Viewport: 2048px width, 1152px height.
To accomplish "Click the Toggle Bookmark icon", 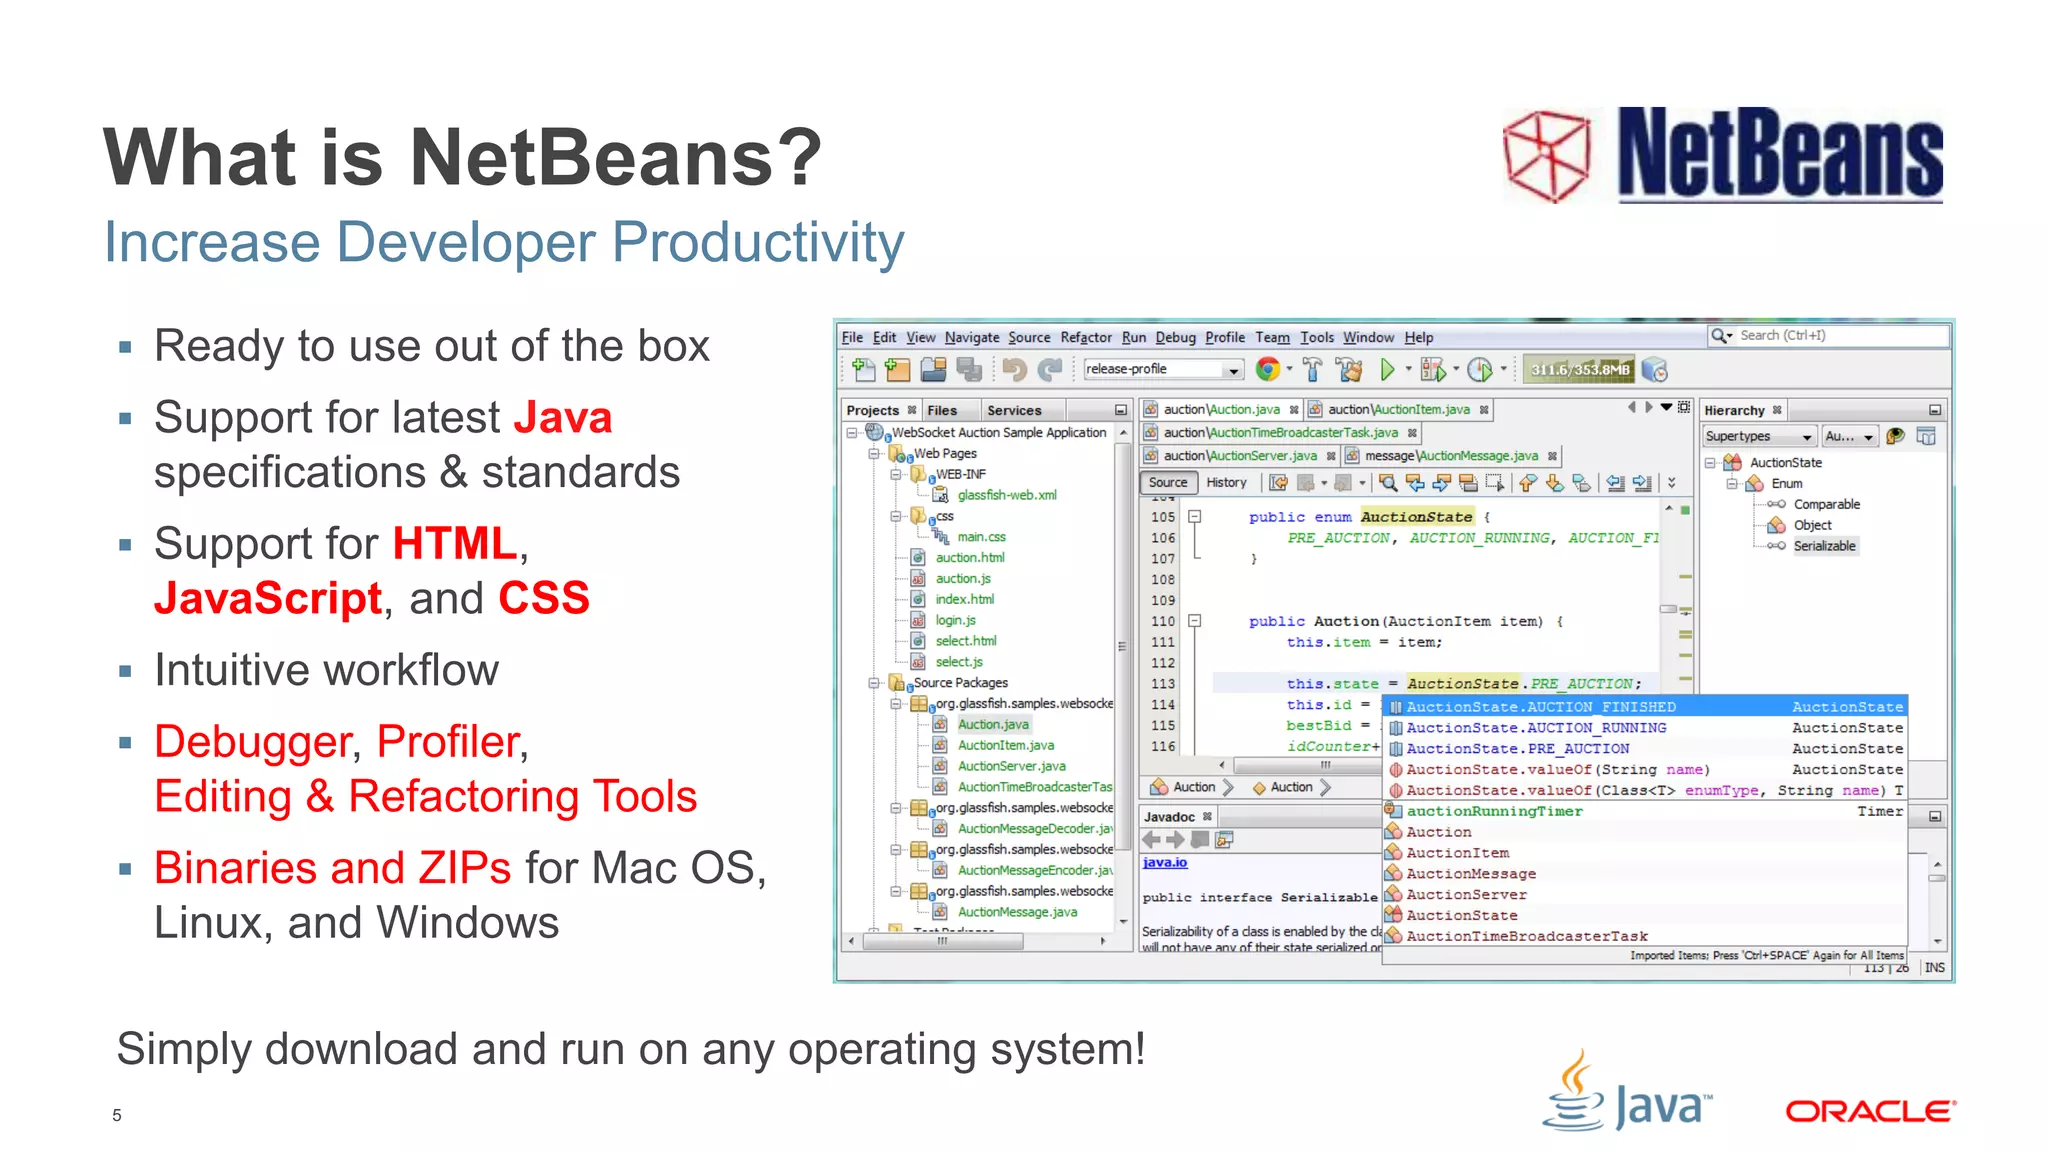I will coord(1581,483).
